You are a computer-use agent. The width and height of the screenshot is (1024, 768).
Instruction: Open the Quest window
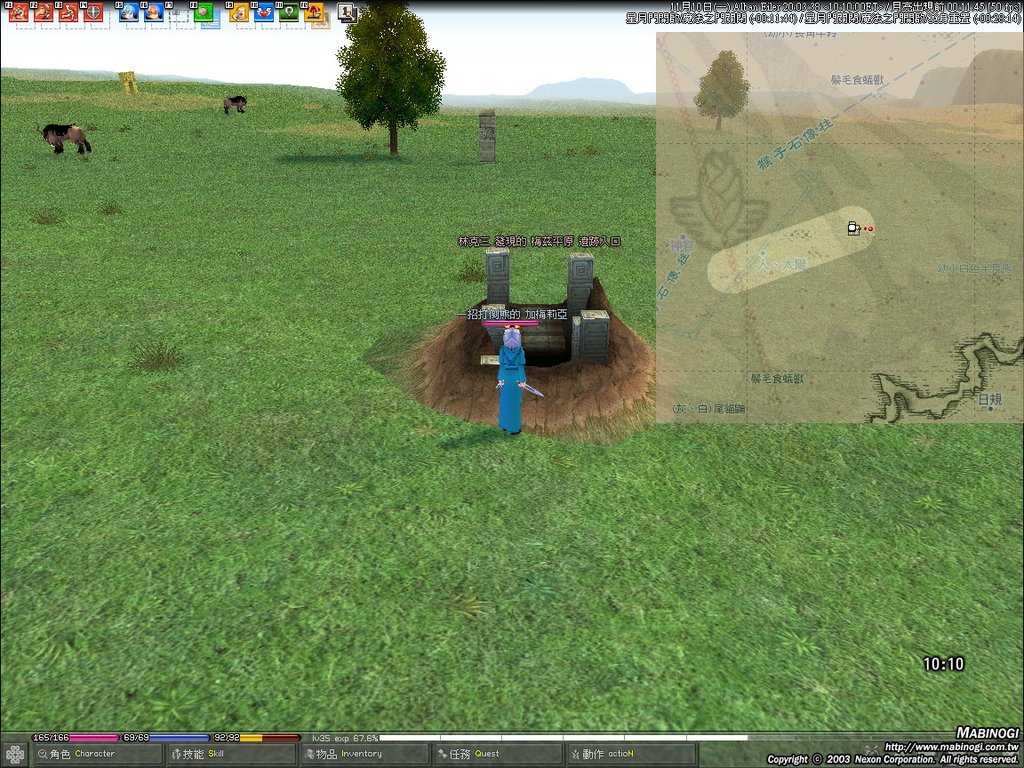coord(499,754)
